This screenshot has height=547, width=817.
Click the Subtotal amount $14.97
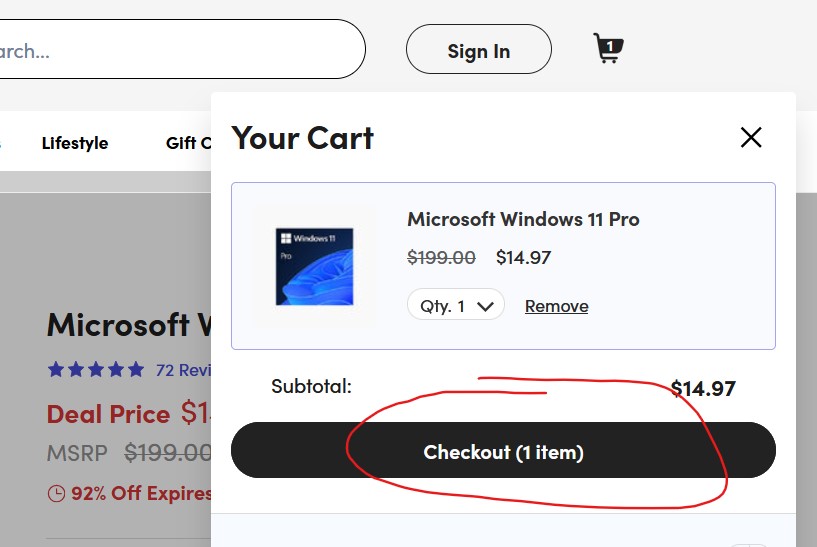(703, 388)
